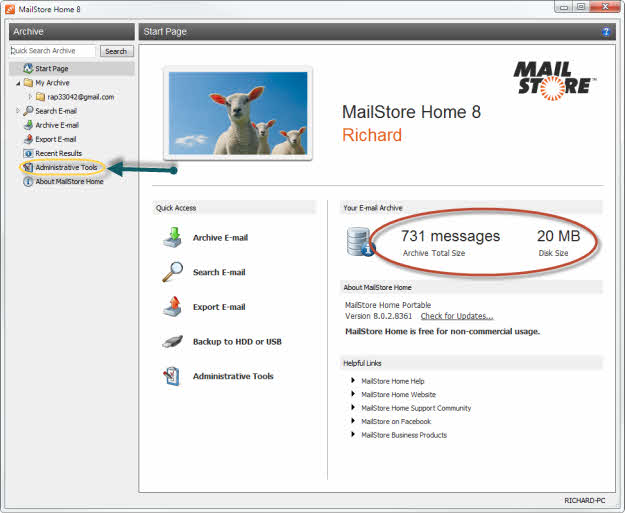Click the MailStore logo
This screenshot has width=625, height=513.
(554, 81)
